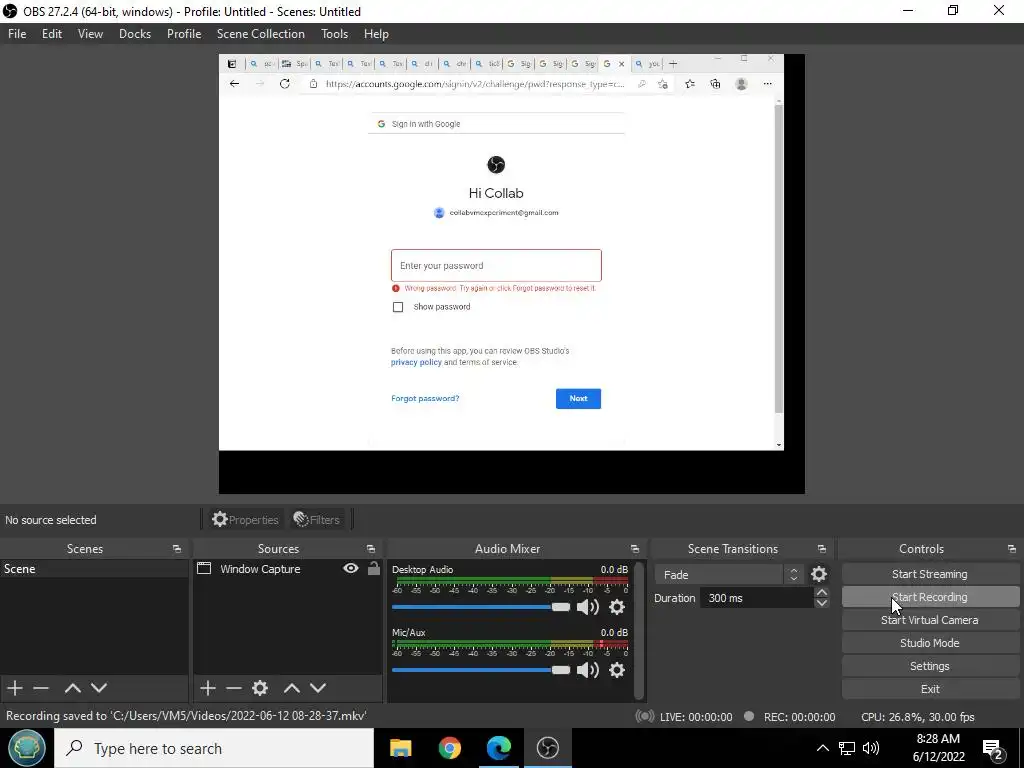Open the File menu
1024x768 pixels.
(17, 34)
